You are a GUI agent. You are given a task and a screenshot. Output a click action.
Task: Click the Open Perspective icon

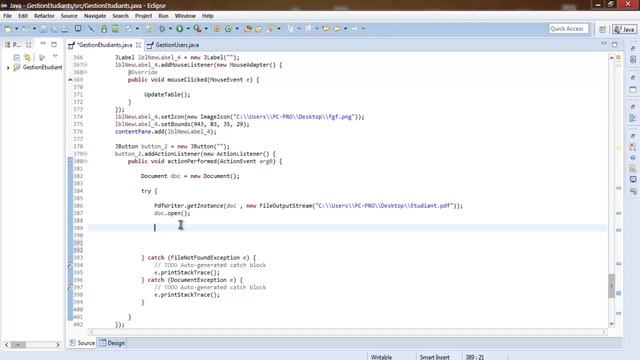(x=603, y=29)
